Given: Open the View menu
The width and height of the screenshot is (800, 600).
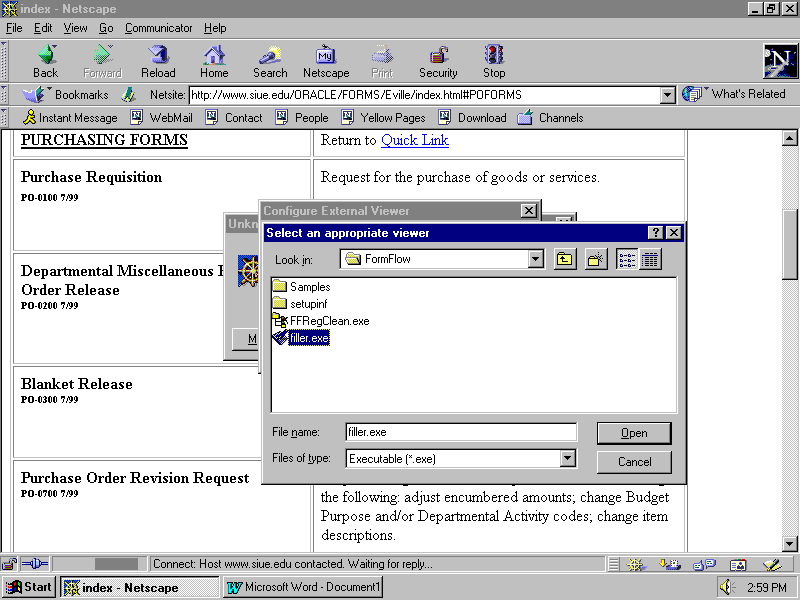Looking at the screenshot, I should pos(76,28).
